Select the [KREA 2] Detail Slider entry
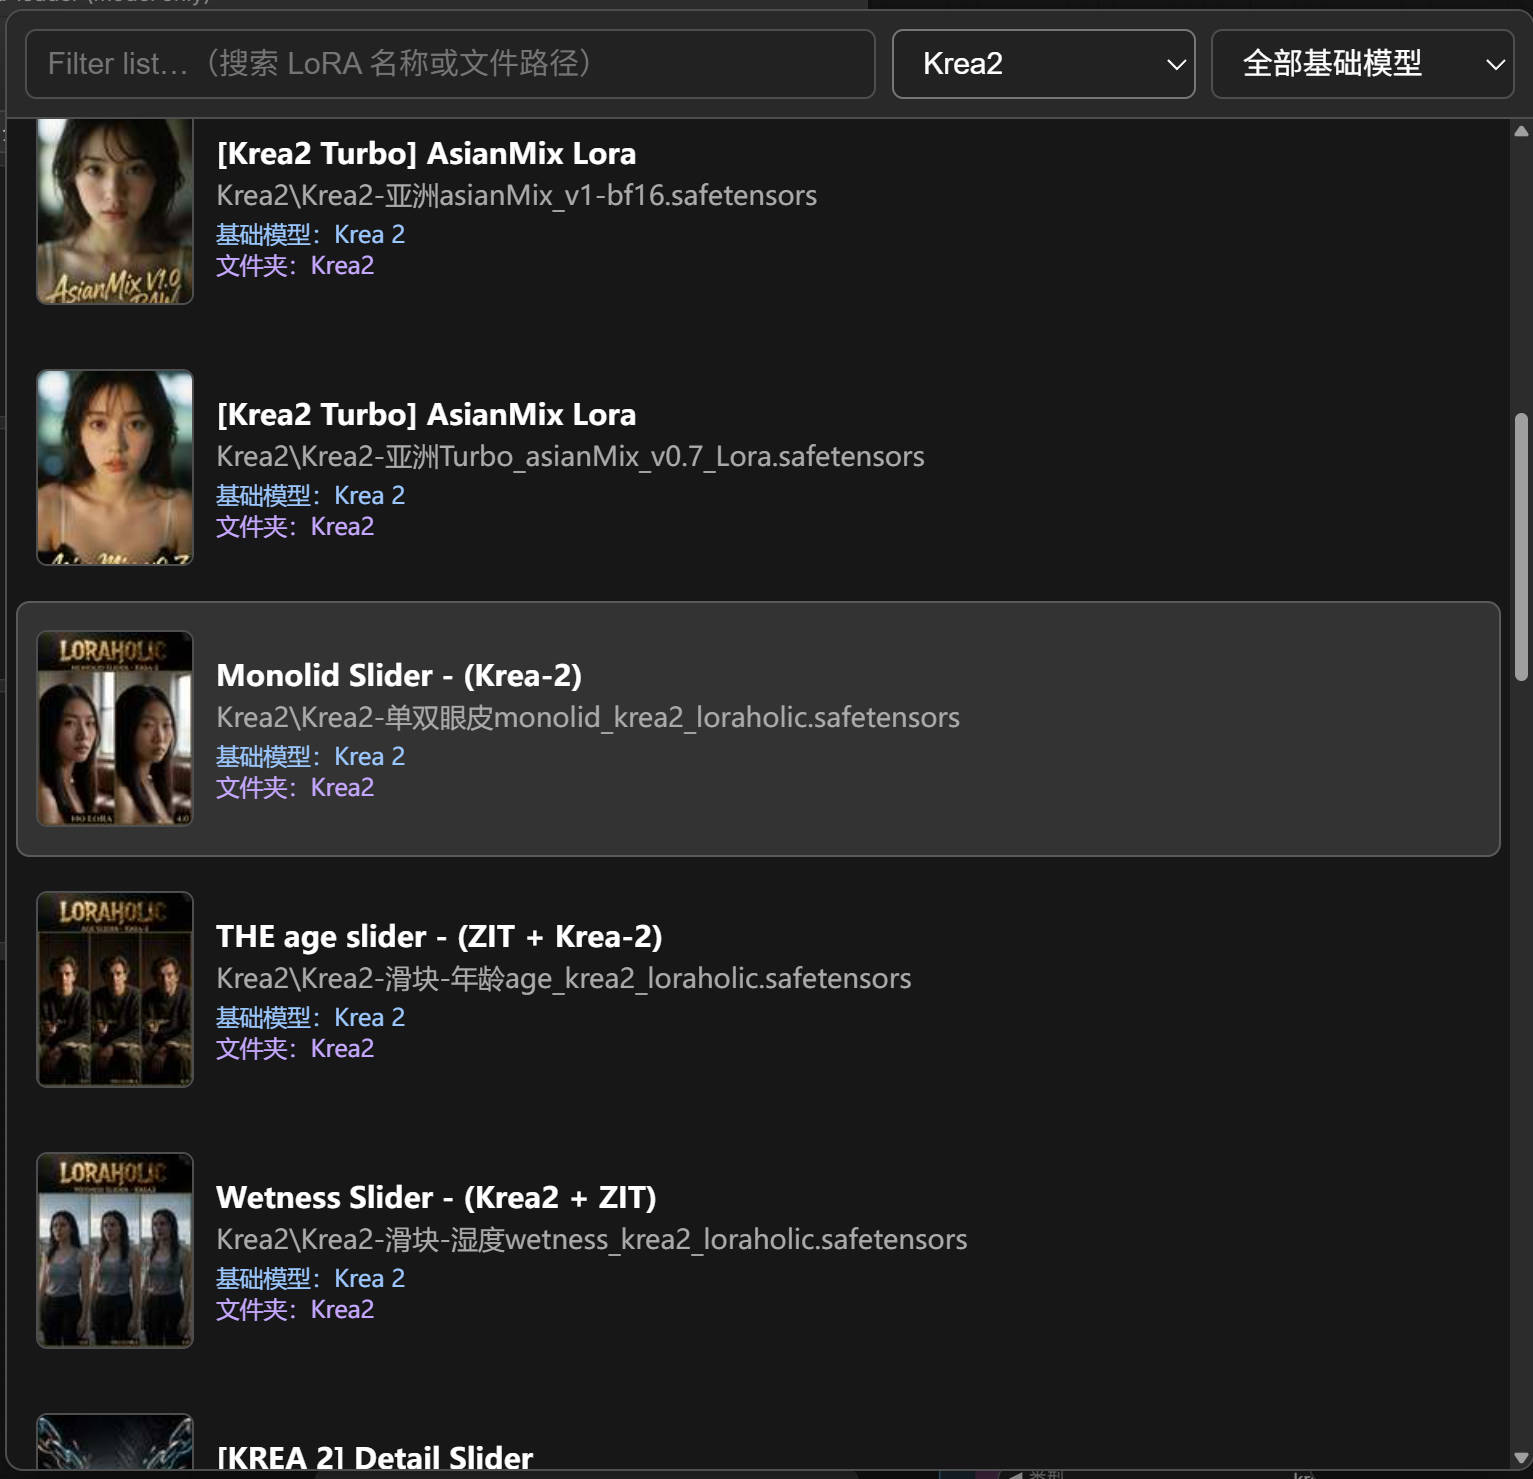Viewport: 1533px width, 1479px height. [x=375, y=1458]
